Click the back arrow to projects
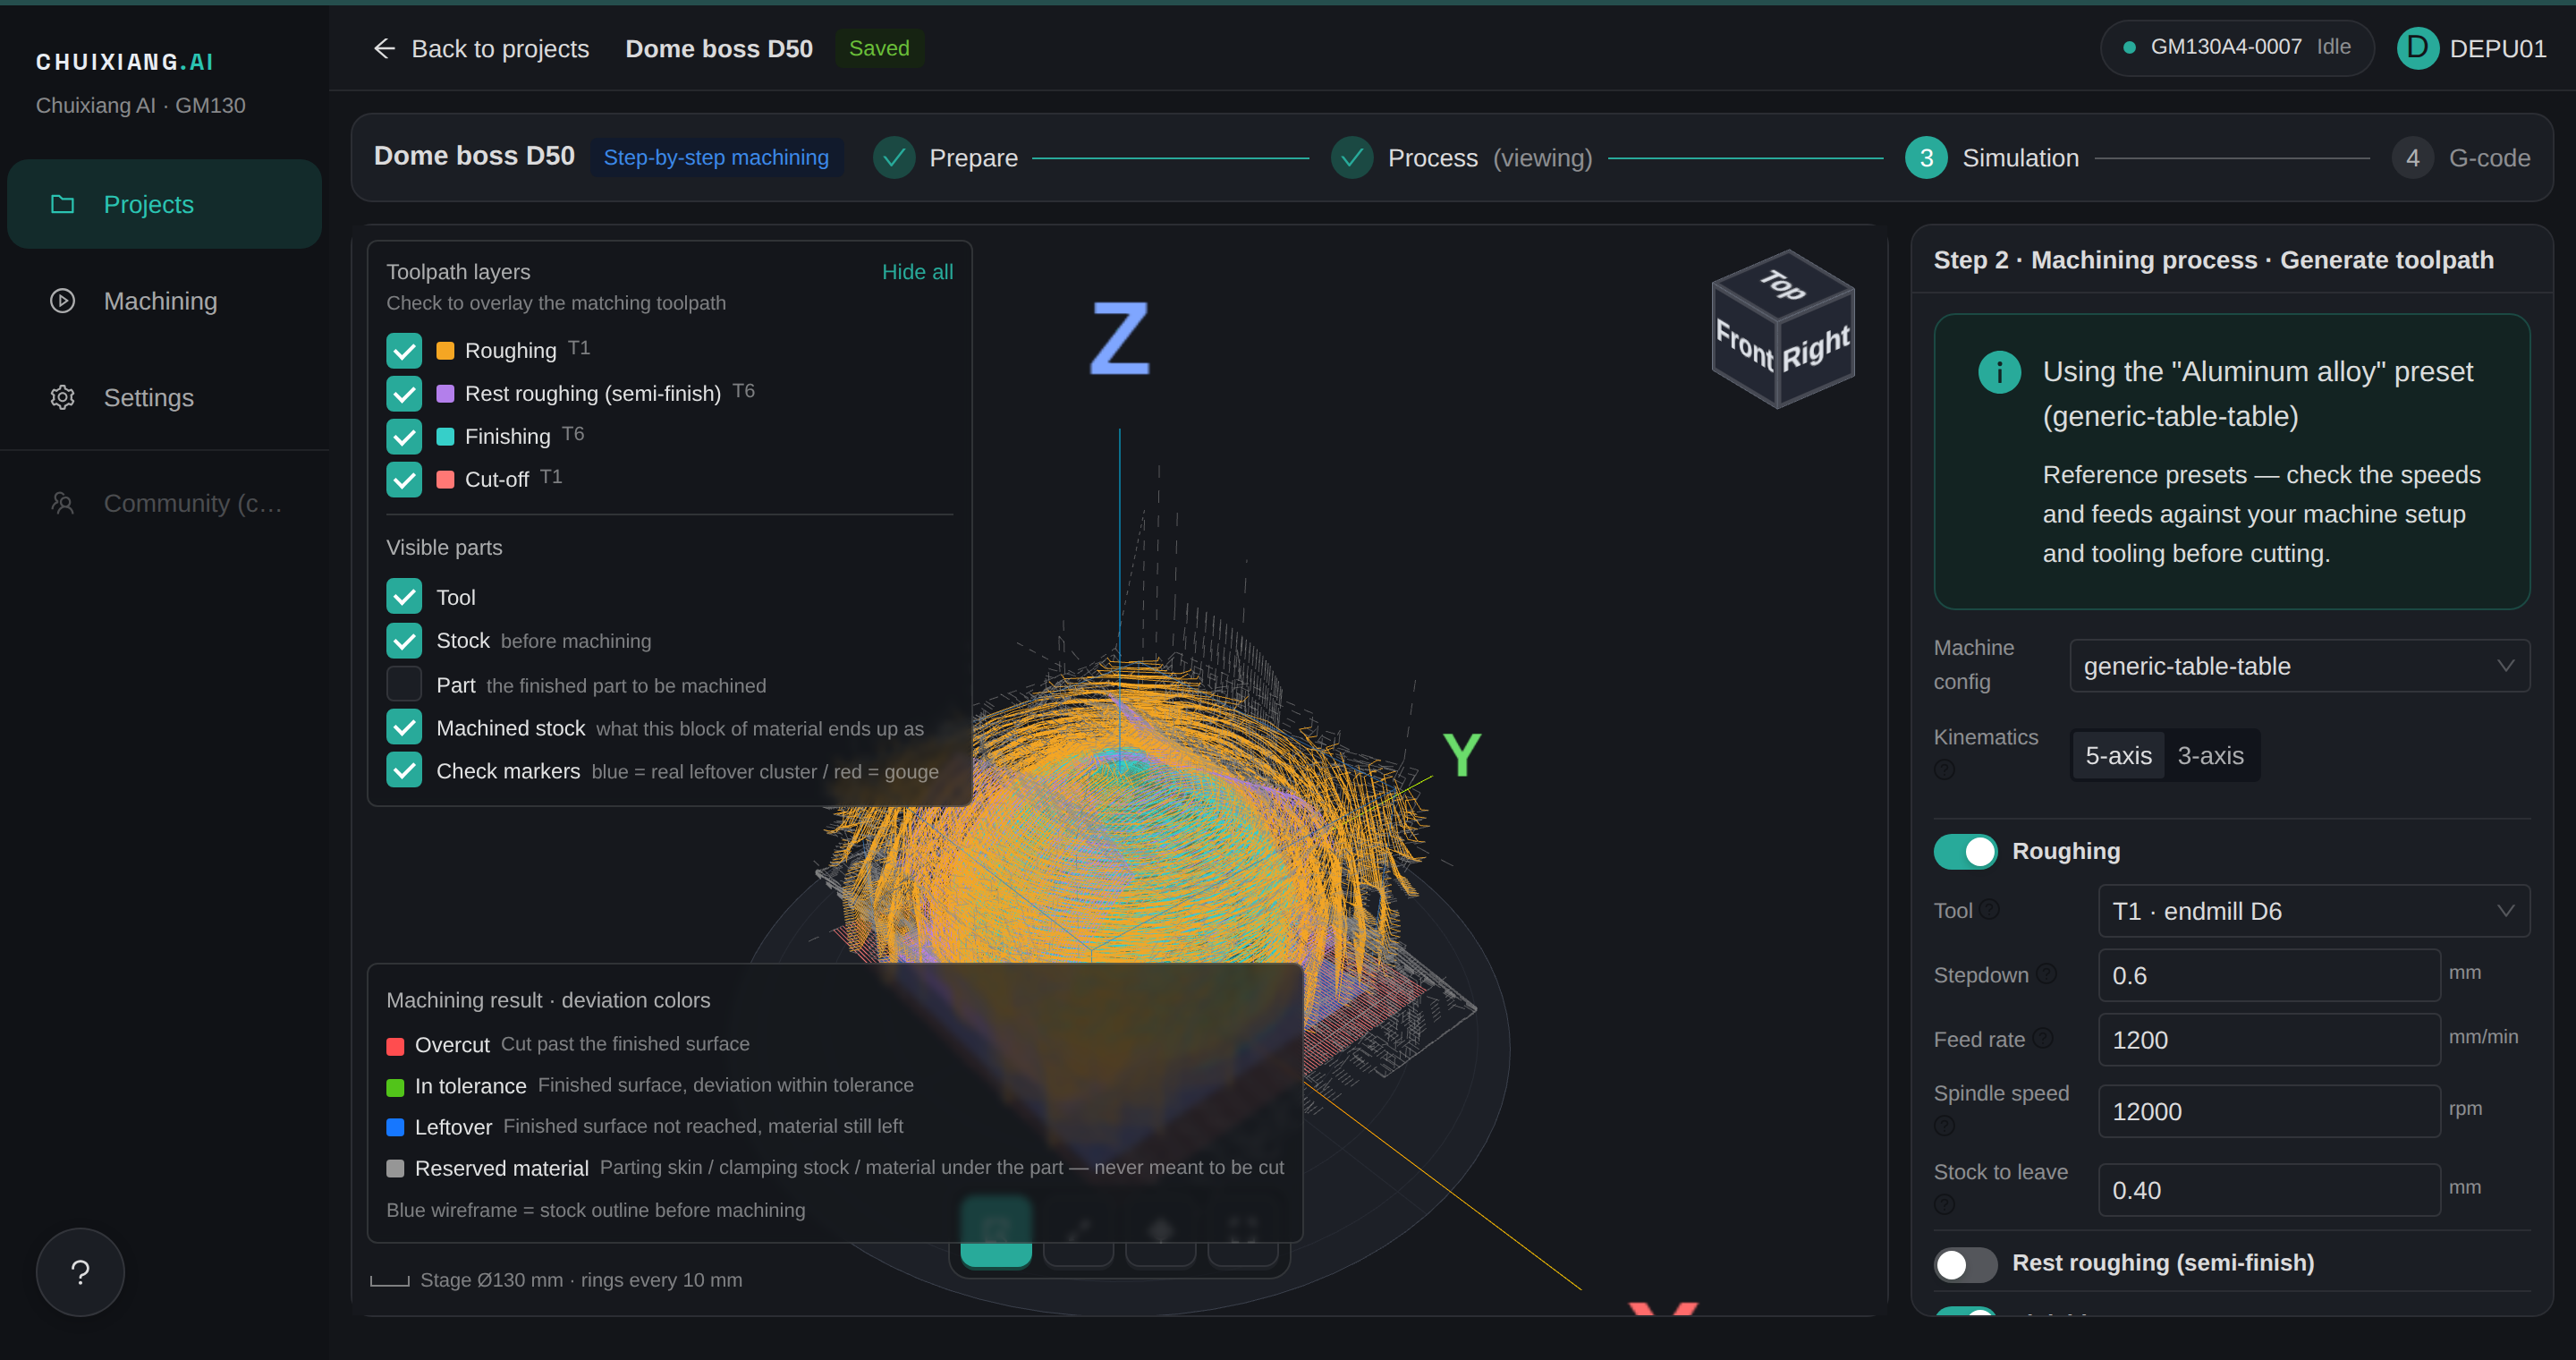This screenshot has height=1360, width=2576. tap(384, 48)
